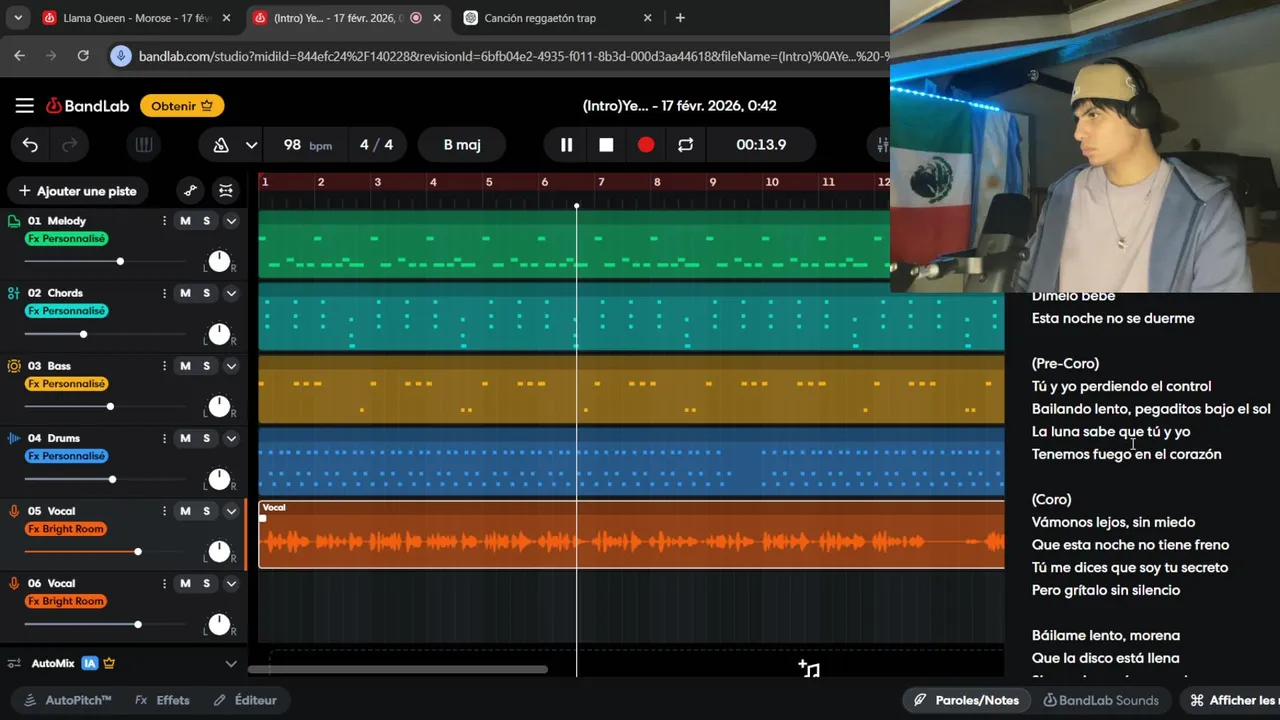Click the Chords track instrument icon
This screenshot has width=1280, height=720.
(14, 293)
